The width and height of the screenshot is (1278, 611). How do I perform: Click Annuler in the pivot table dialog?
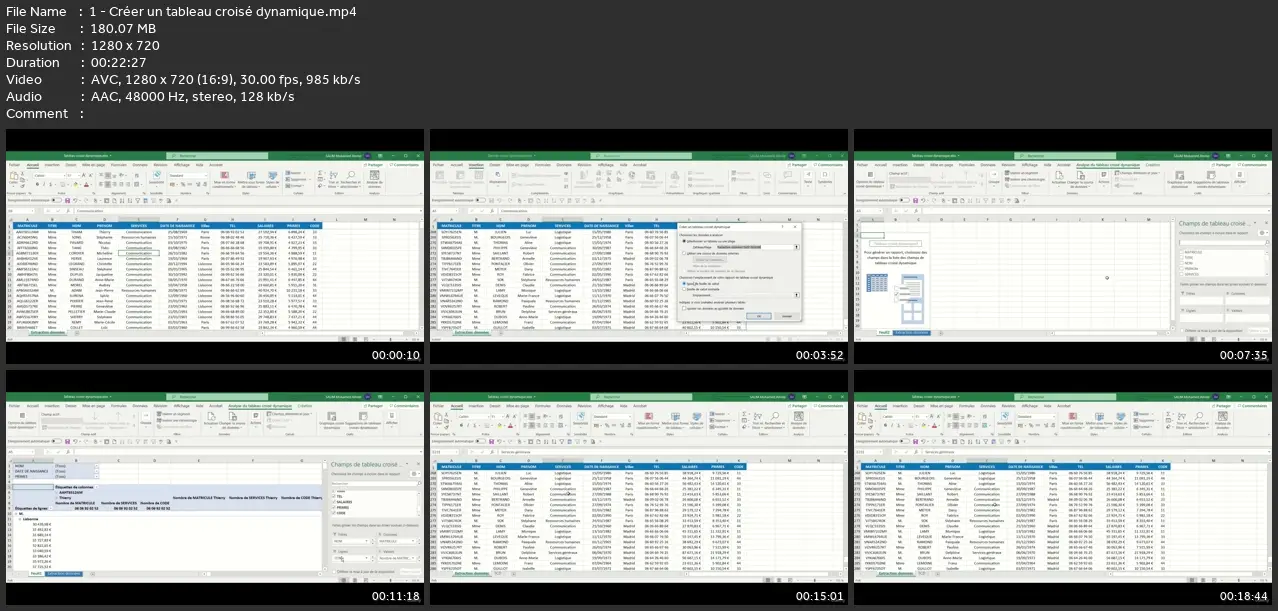pos(786,316)
